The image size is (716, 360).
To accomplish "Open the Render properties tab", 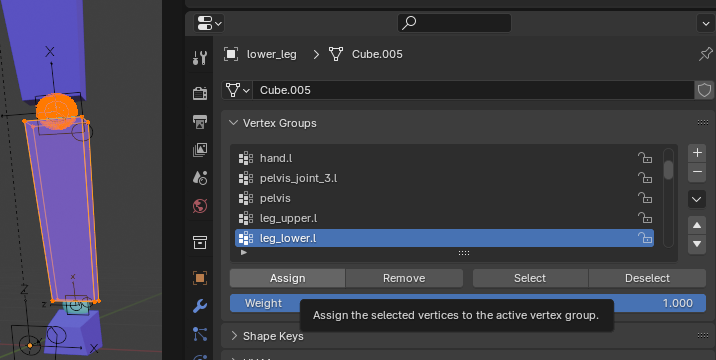I will (x=200, y=93).
